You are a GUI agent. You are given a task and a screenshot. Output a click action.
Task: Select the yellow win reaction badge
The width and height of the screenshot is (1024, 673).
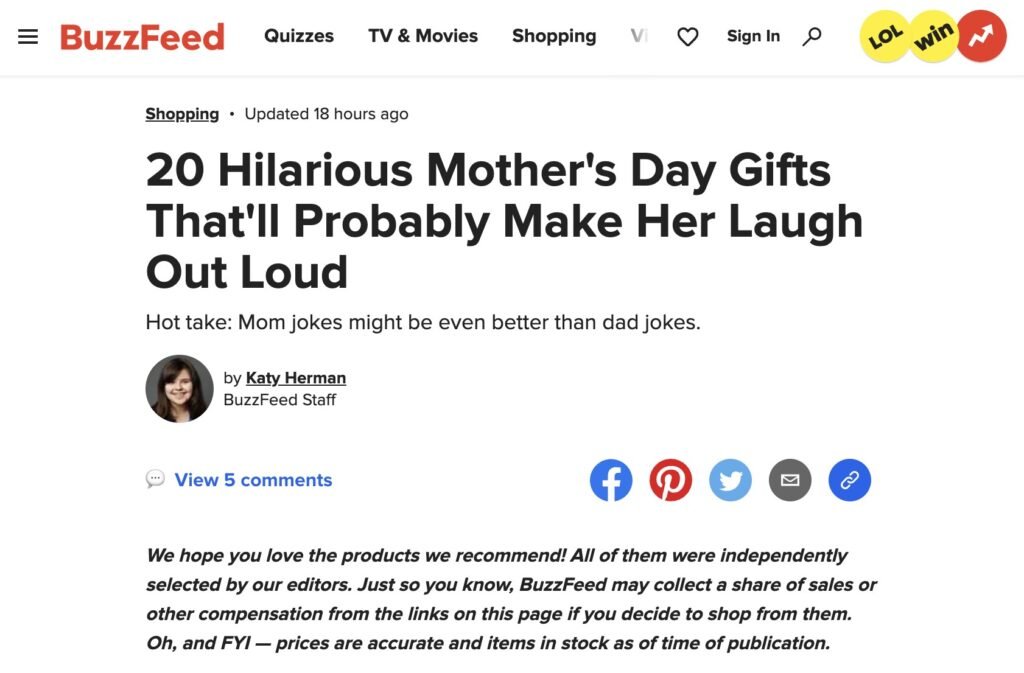933,36
